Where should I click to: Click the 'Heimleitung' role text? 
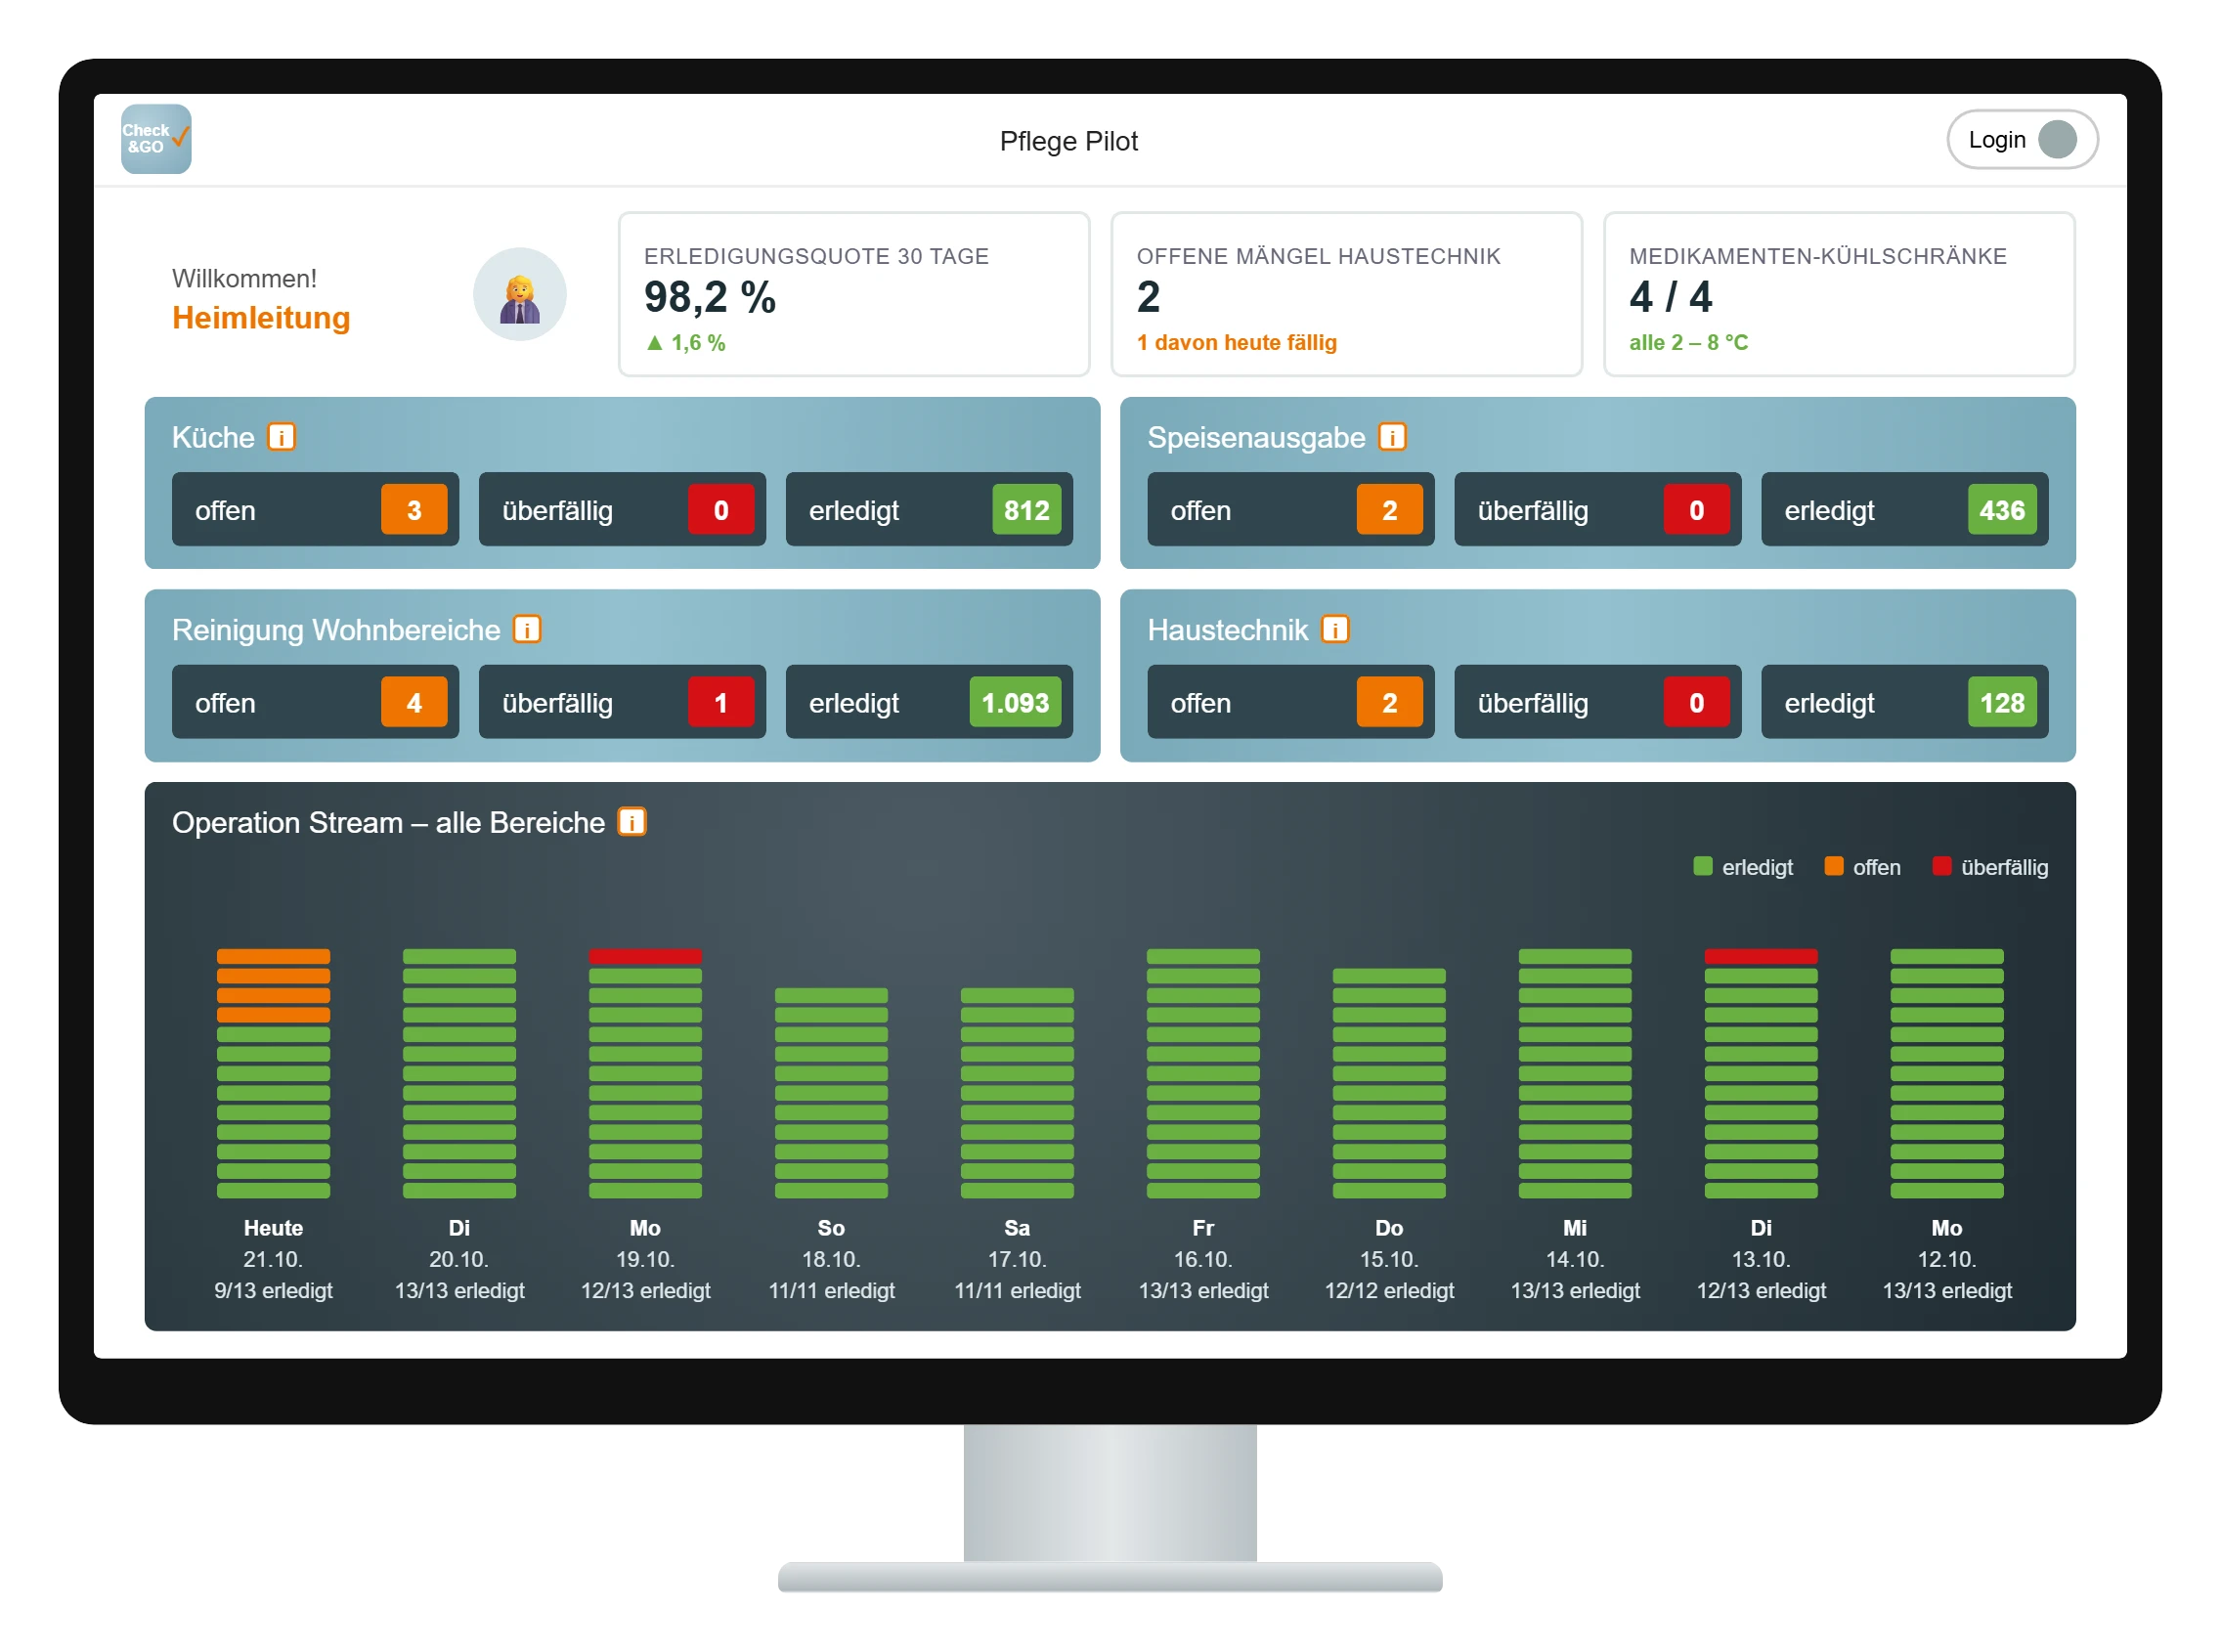(261, 318)
